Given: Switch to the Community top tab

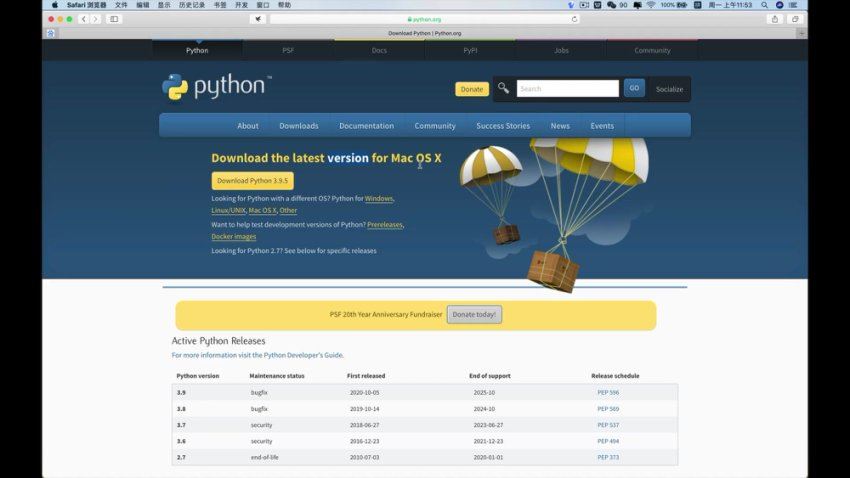Looking at the screenshot, I should [652, 50].
